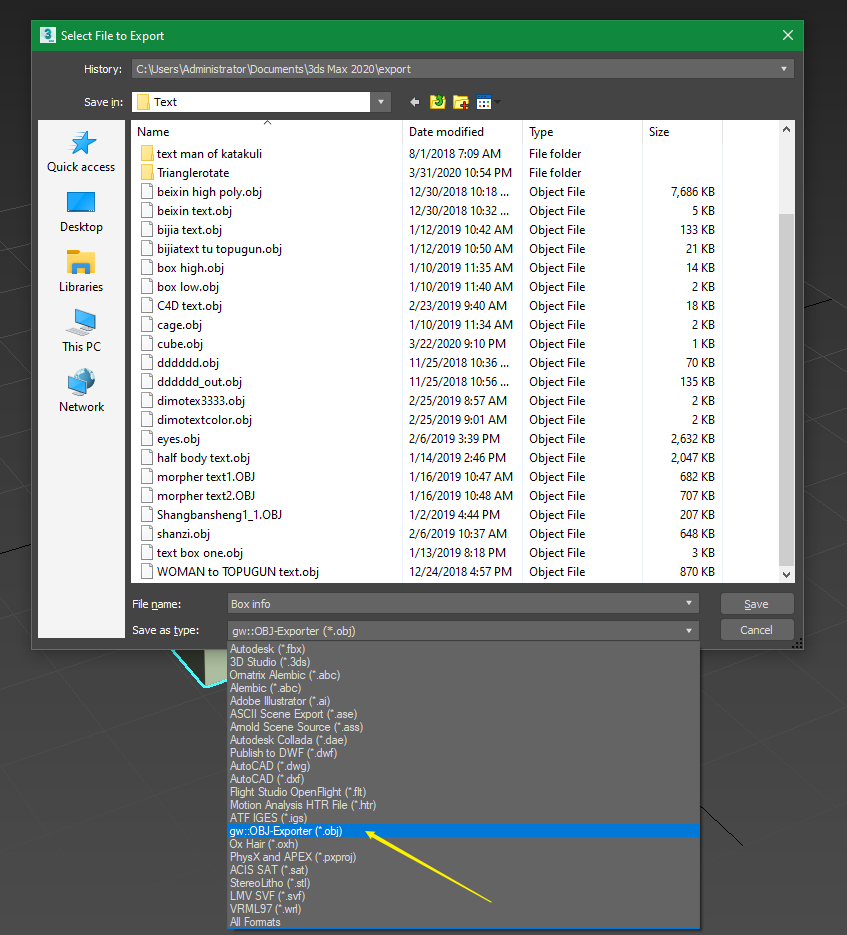Close the Select File to Export dialog
The width and height of the screenshot is (847, 935).
[787, 35]
